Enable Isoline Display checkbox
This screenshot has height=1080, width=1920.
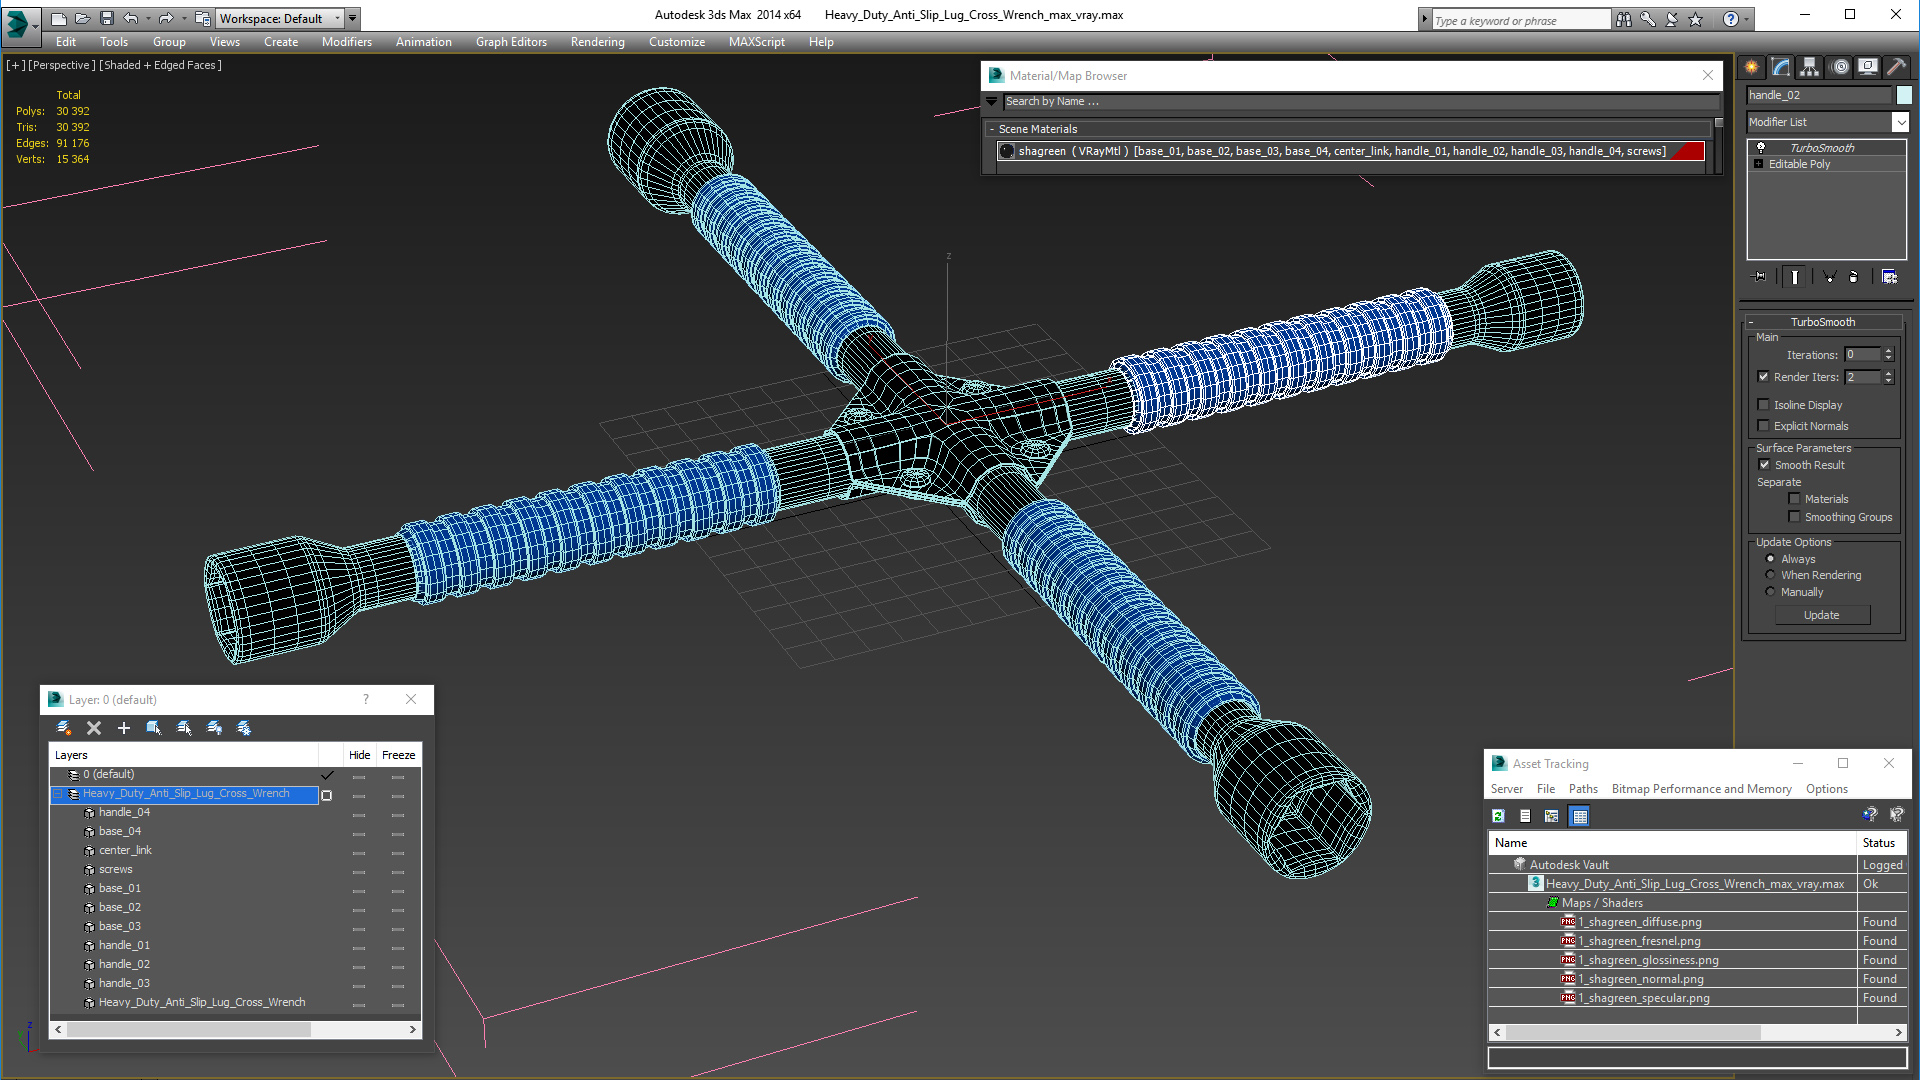(1764, 405)
